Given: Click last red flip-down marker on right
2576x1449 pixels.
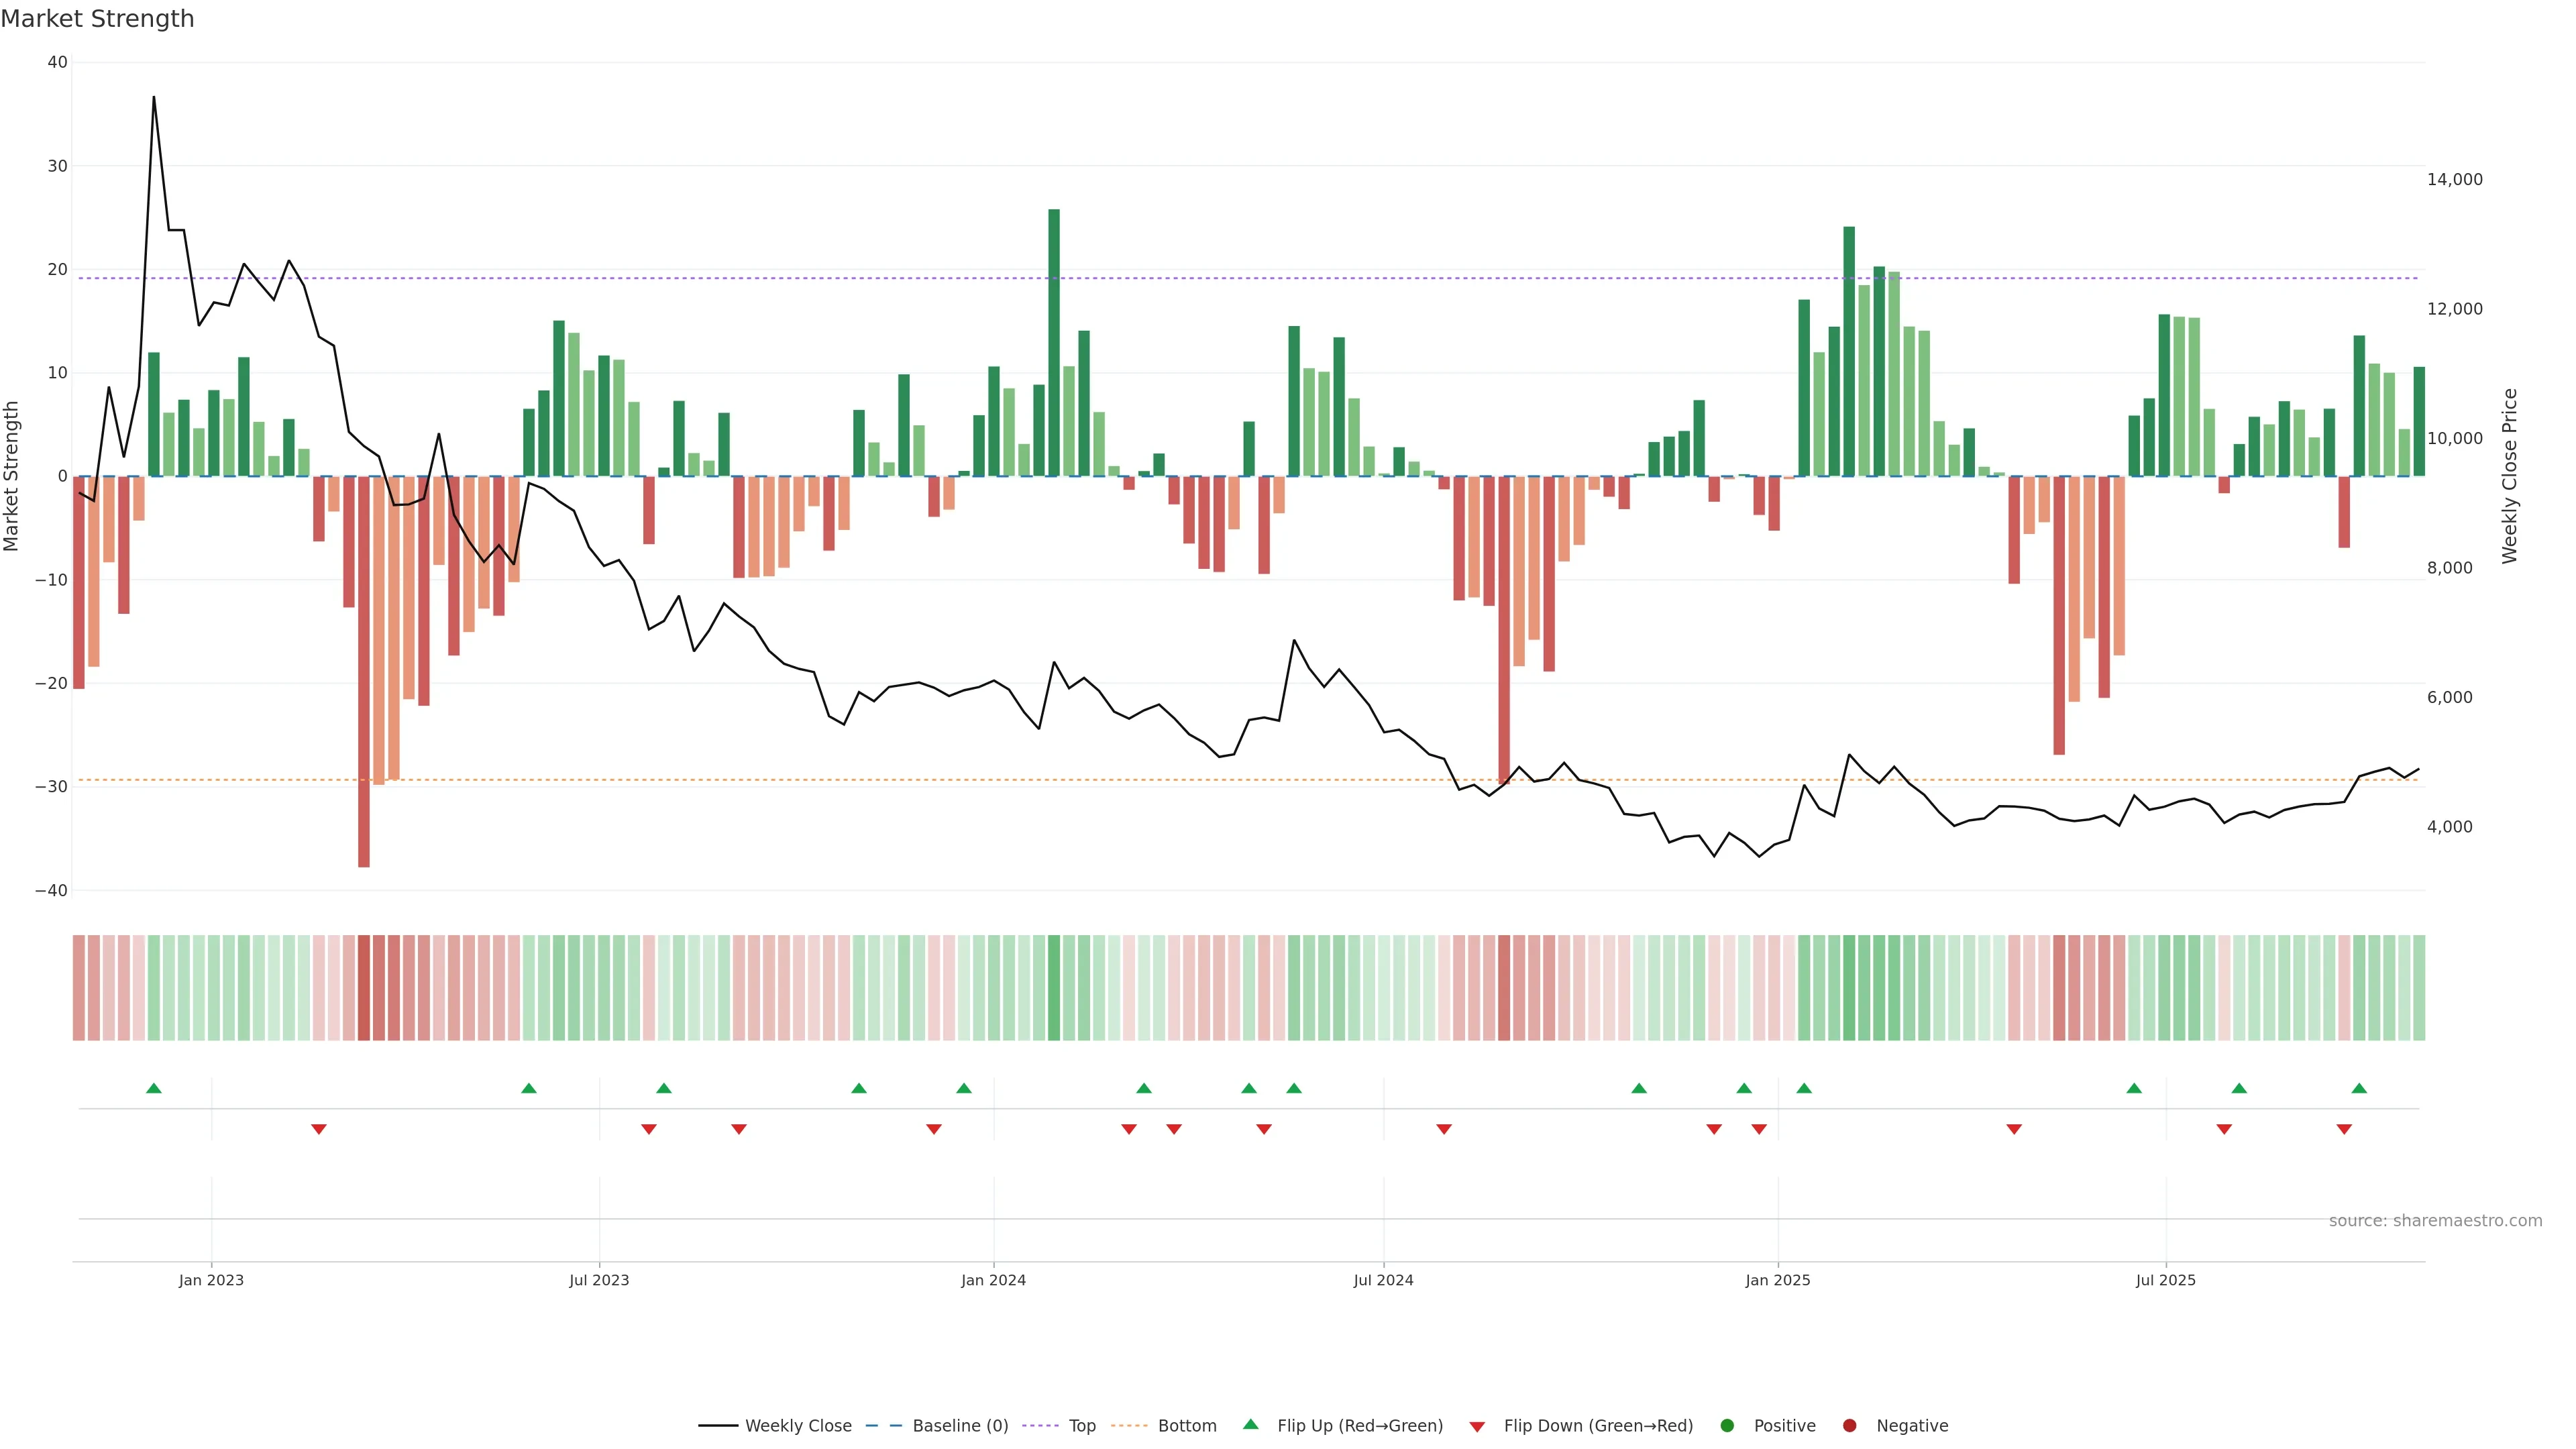Looking at the screenshot, I should click(x=2344, y=1129).
